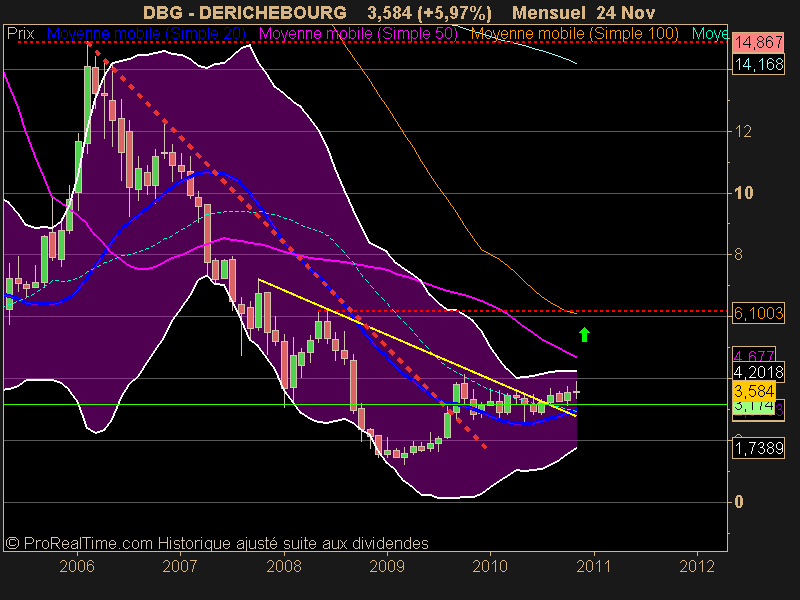This screenshot has width=800, height=600.
Task: Click the 6,1003 resistance price label
Action: [758, 313]
